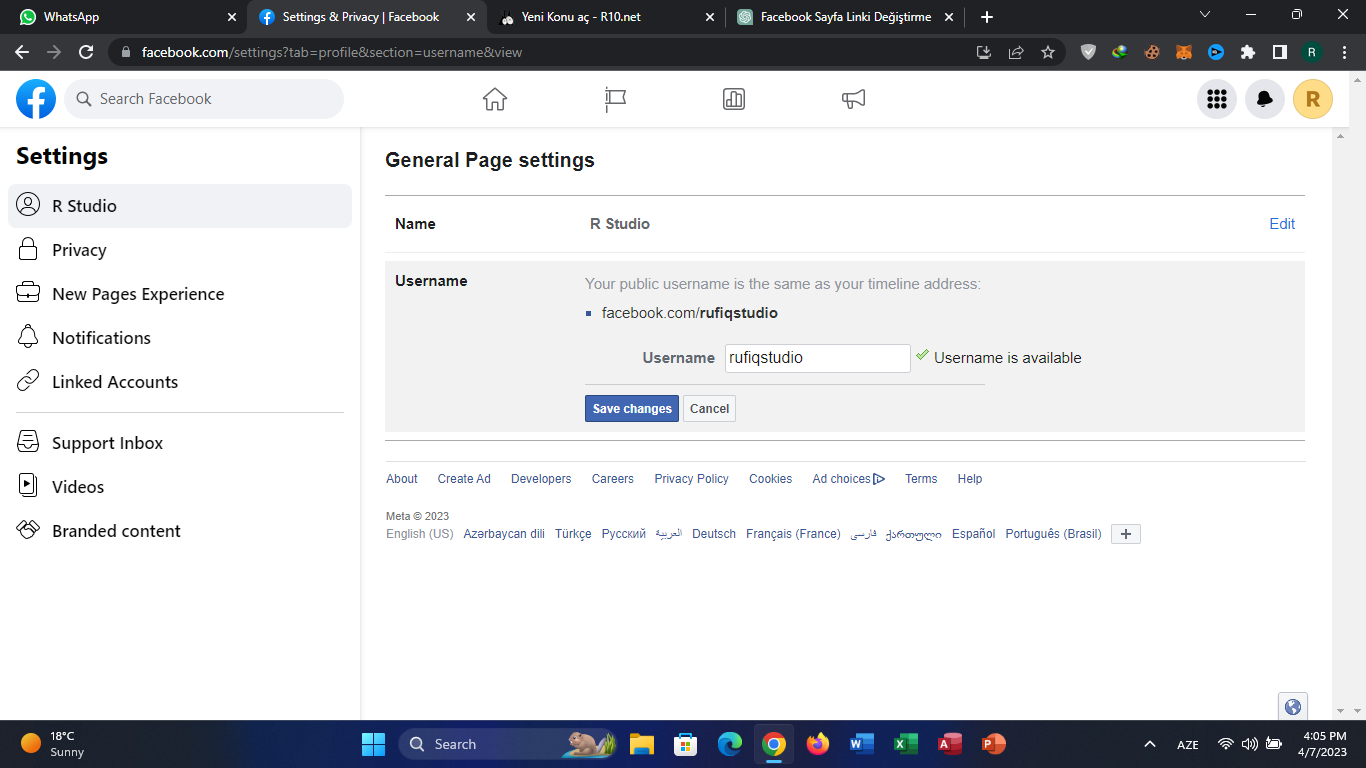
Task: Open a new browser tab
Action: [x=987, y=17]
